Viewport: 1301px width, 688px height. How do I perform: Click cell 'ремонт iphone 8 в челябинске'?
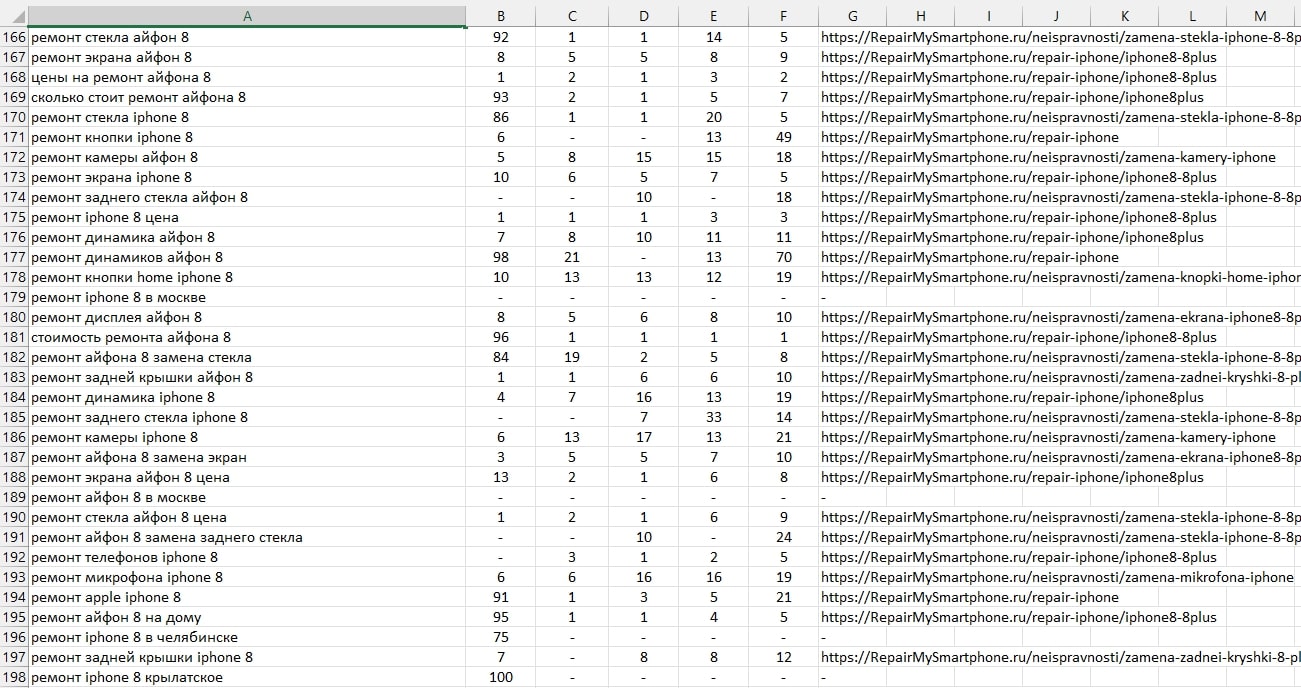point(247,637)
